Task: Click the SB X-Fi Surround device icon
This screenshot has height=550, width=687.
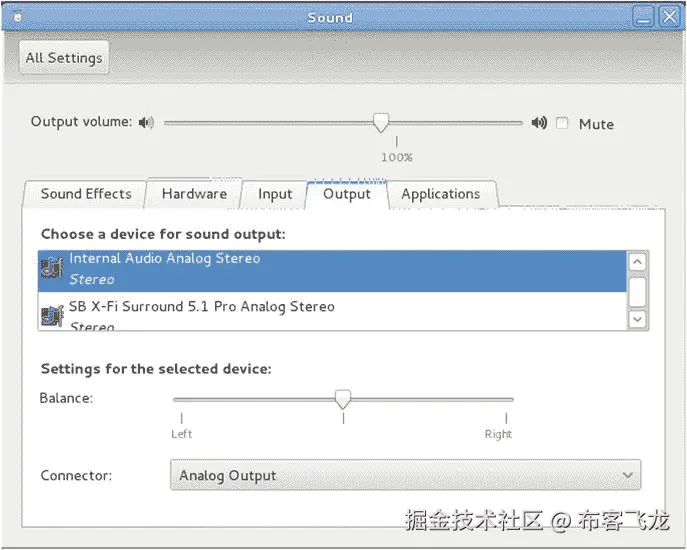Action: [52, 316]
